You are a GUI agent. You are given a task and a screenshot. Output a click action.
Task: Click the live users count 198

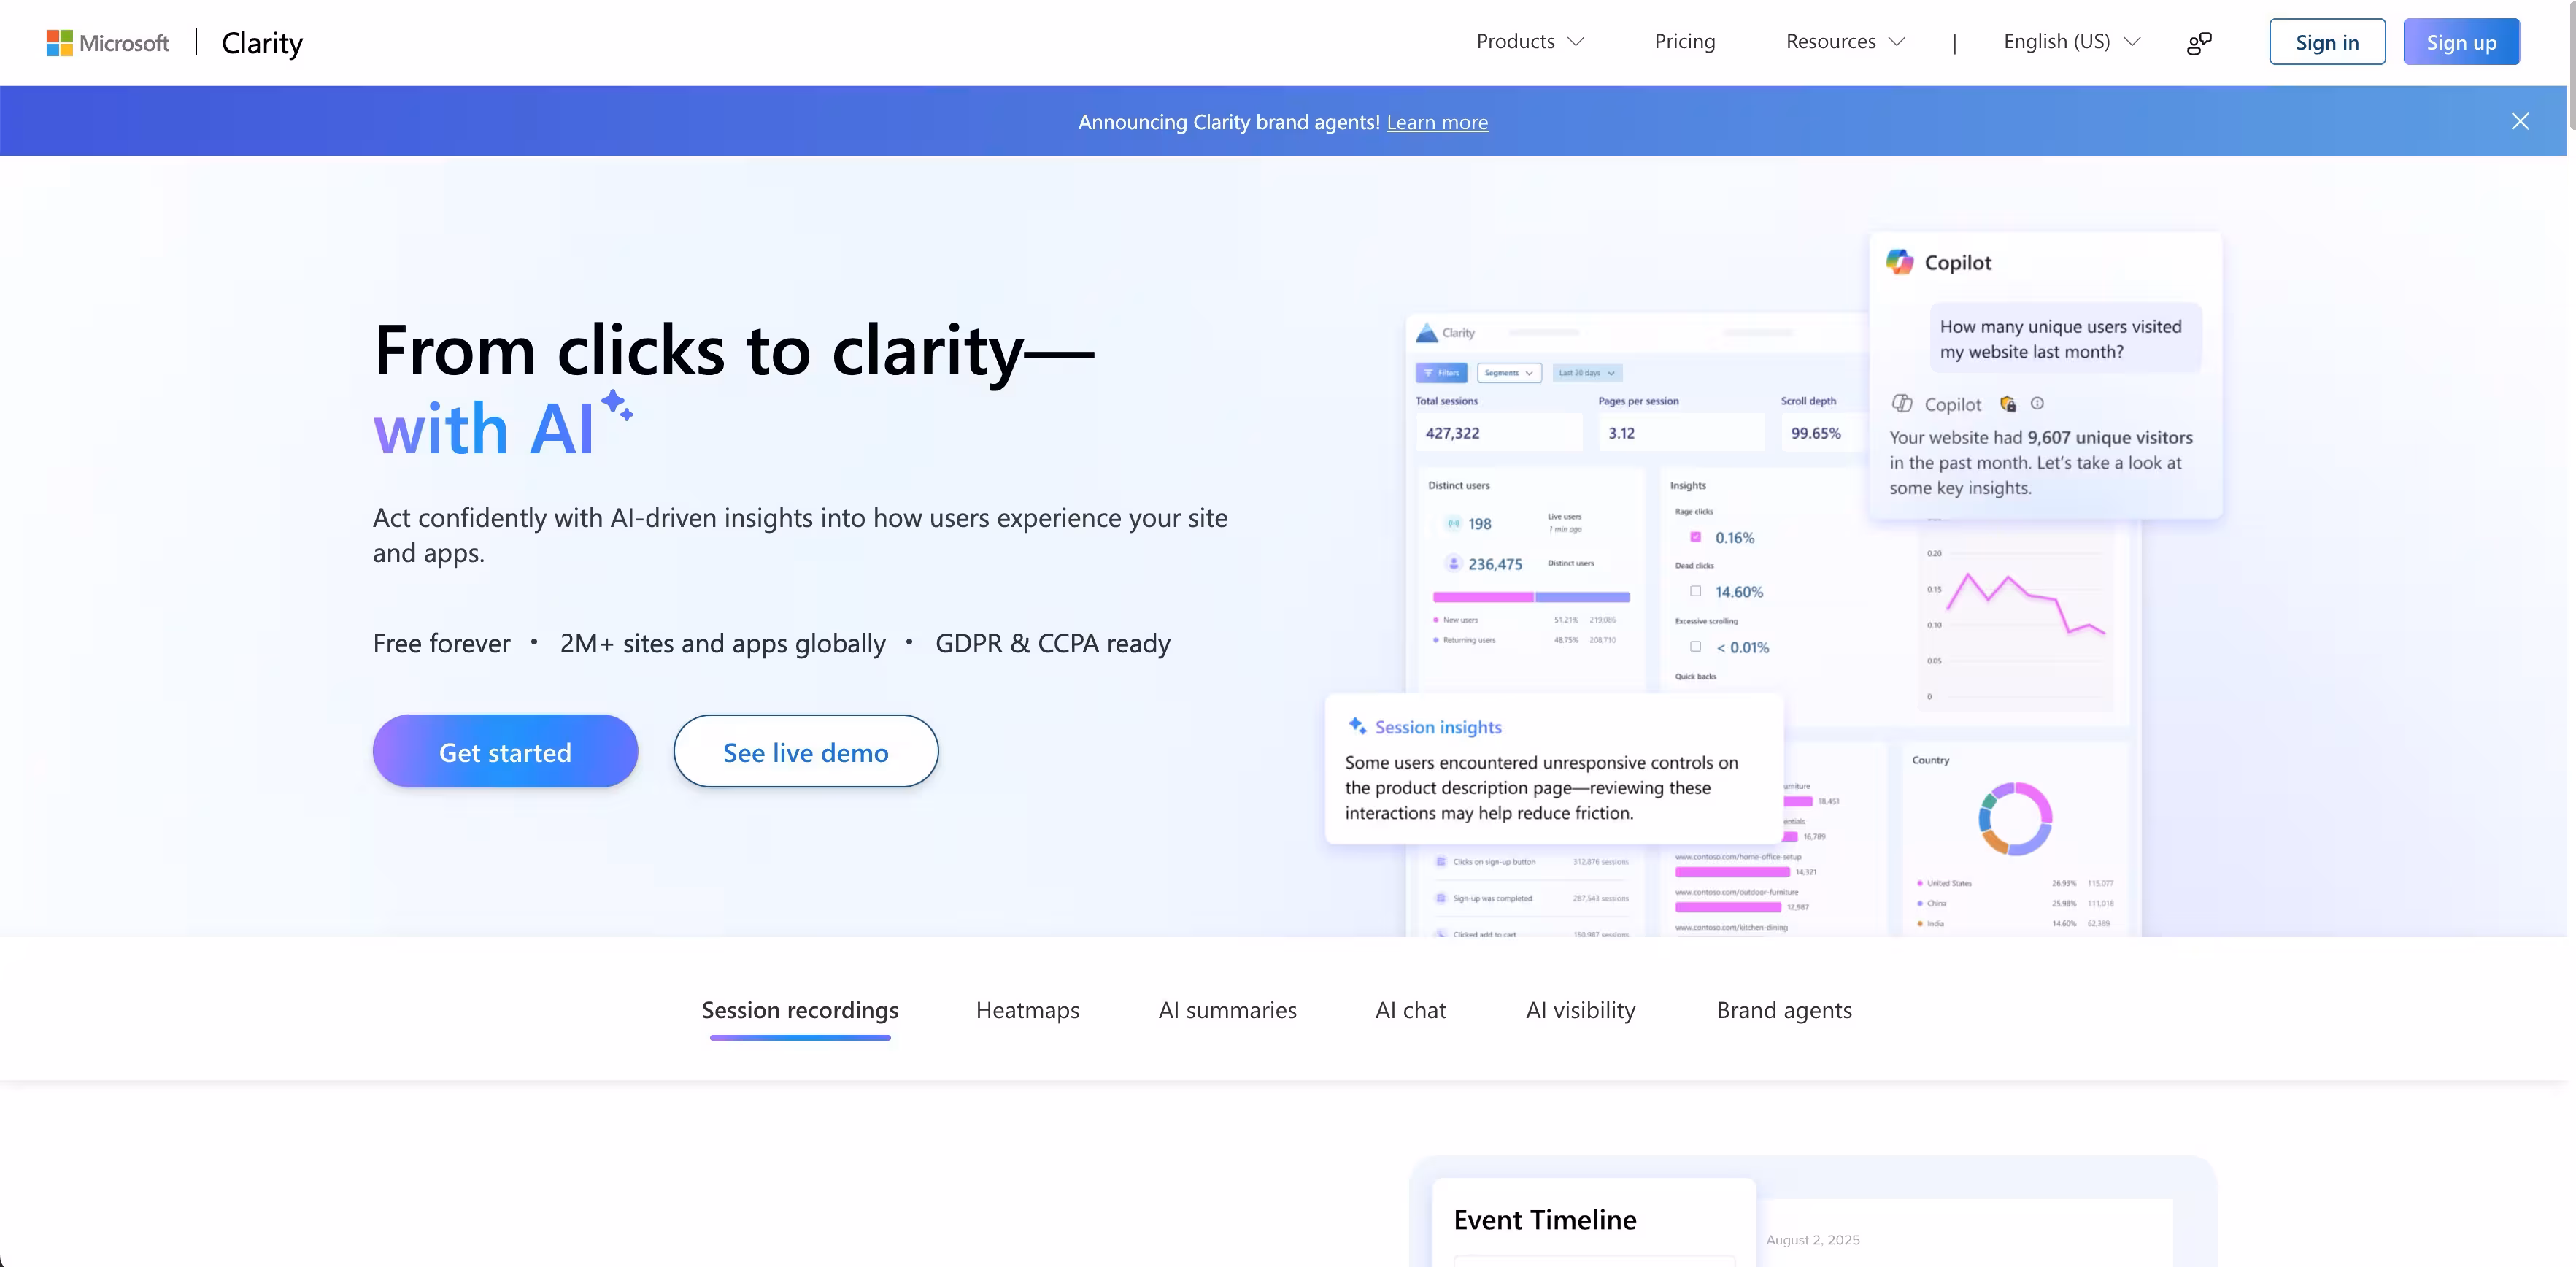point(1479,524)
